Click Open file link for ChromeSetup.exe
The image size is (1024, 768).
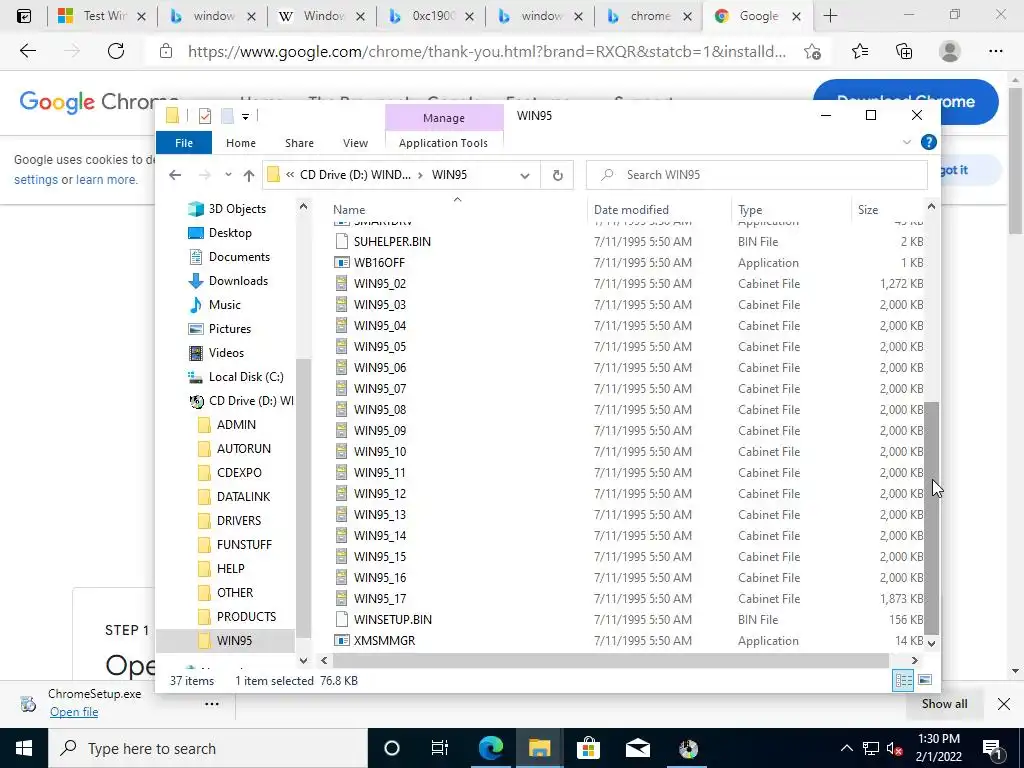pos(74,712)
